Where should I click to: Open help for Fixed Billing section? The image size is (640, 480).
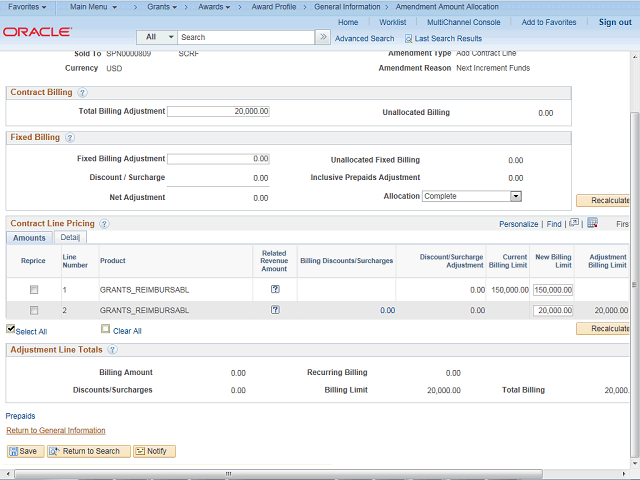point(70,137)
